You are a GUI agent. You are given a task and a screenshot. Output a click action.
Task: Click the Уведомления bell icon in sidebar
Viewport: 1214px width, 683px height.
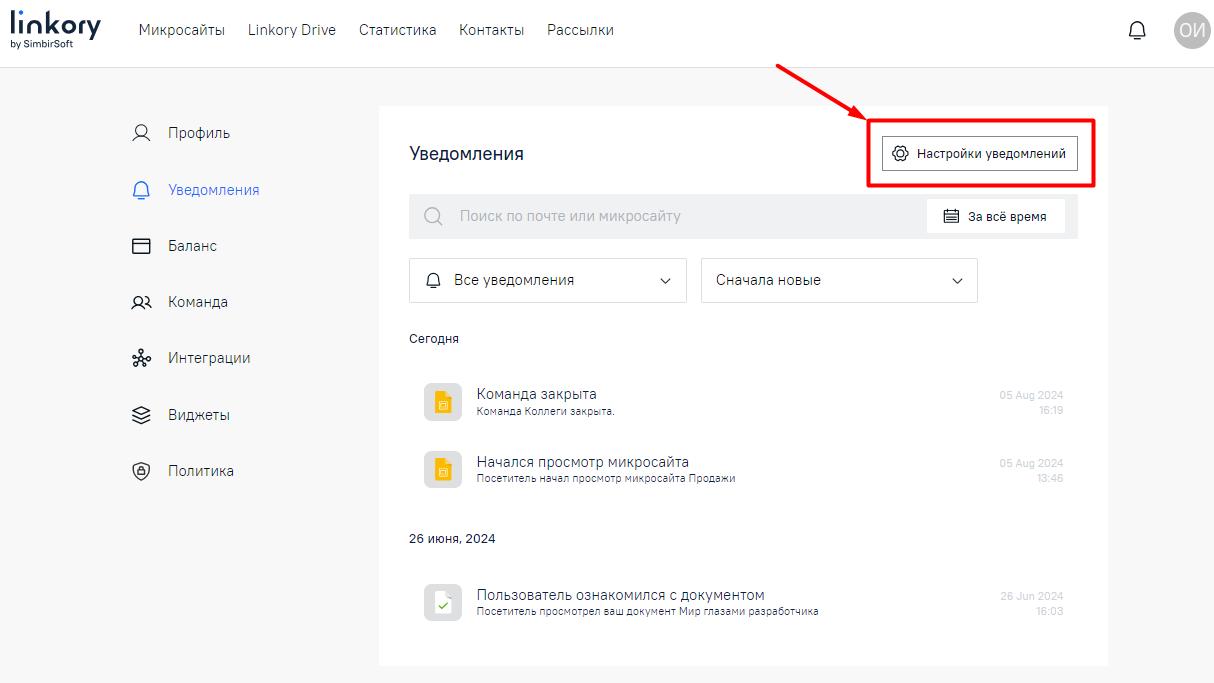point(139,188)
